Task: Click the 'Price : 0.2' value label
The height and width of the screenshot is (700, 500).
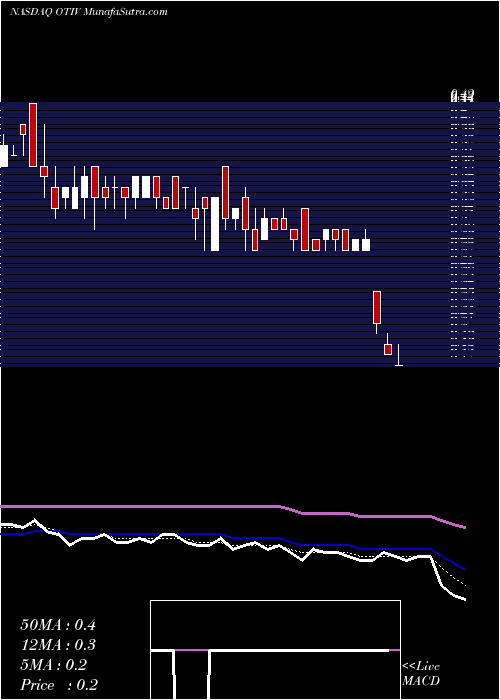Action: pos(59,685)
